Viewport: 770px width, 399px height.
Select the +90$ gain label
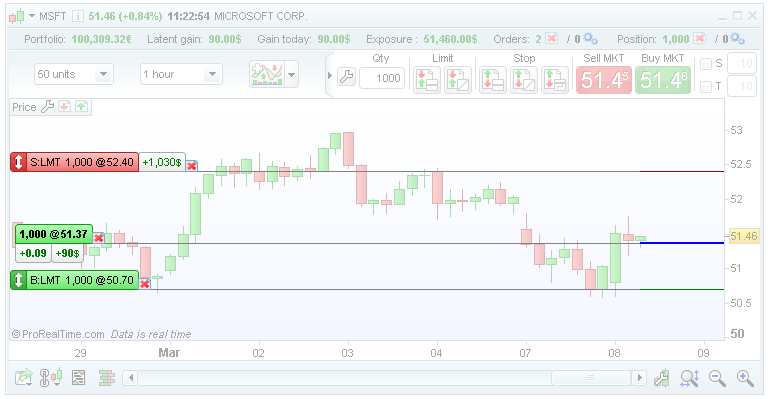click(x=67, y=253)
